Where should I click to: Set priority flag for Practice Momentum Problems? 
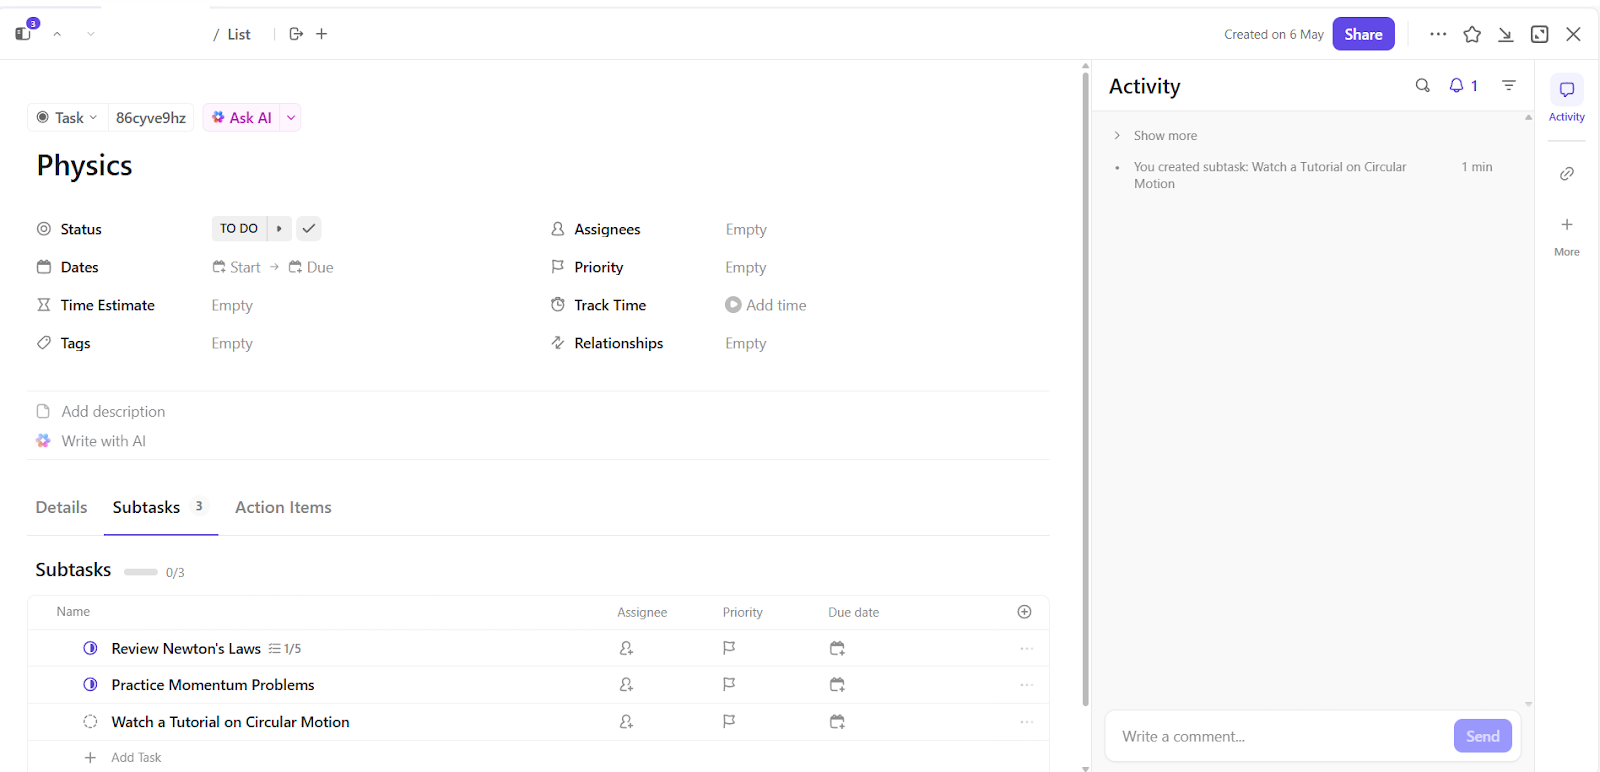(x=729, y=685)
